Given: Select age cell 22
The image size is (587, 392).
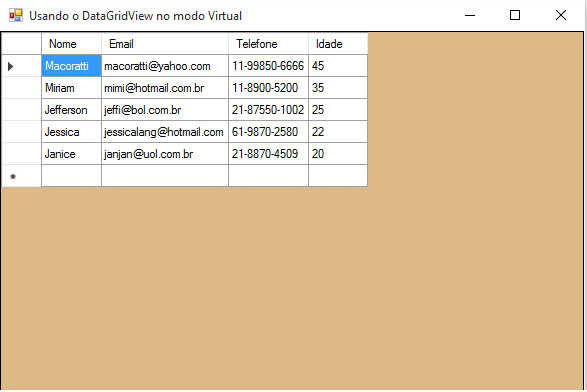Looking at the screenshot, I should pos(338,132).
